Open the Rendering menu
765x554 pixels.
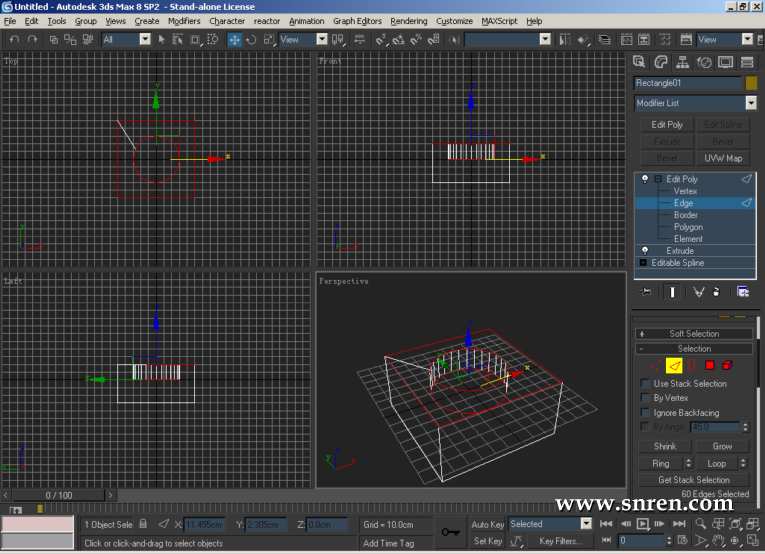point(408,21)
